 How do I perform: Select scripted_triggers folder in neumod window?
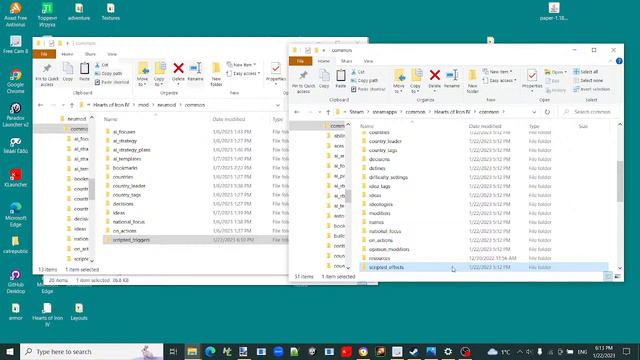pyautogui.click(x=131, y=240)
